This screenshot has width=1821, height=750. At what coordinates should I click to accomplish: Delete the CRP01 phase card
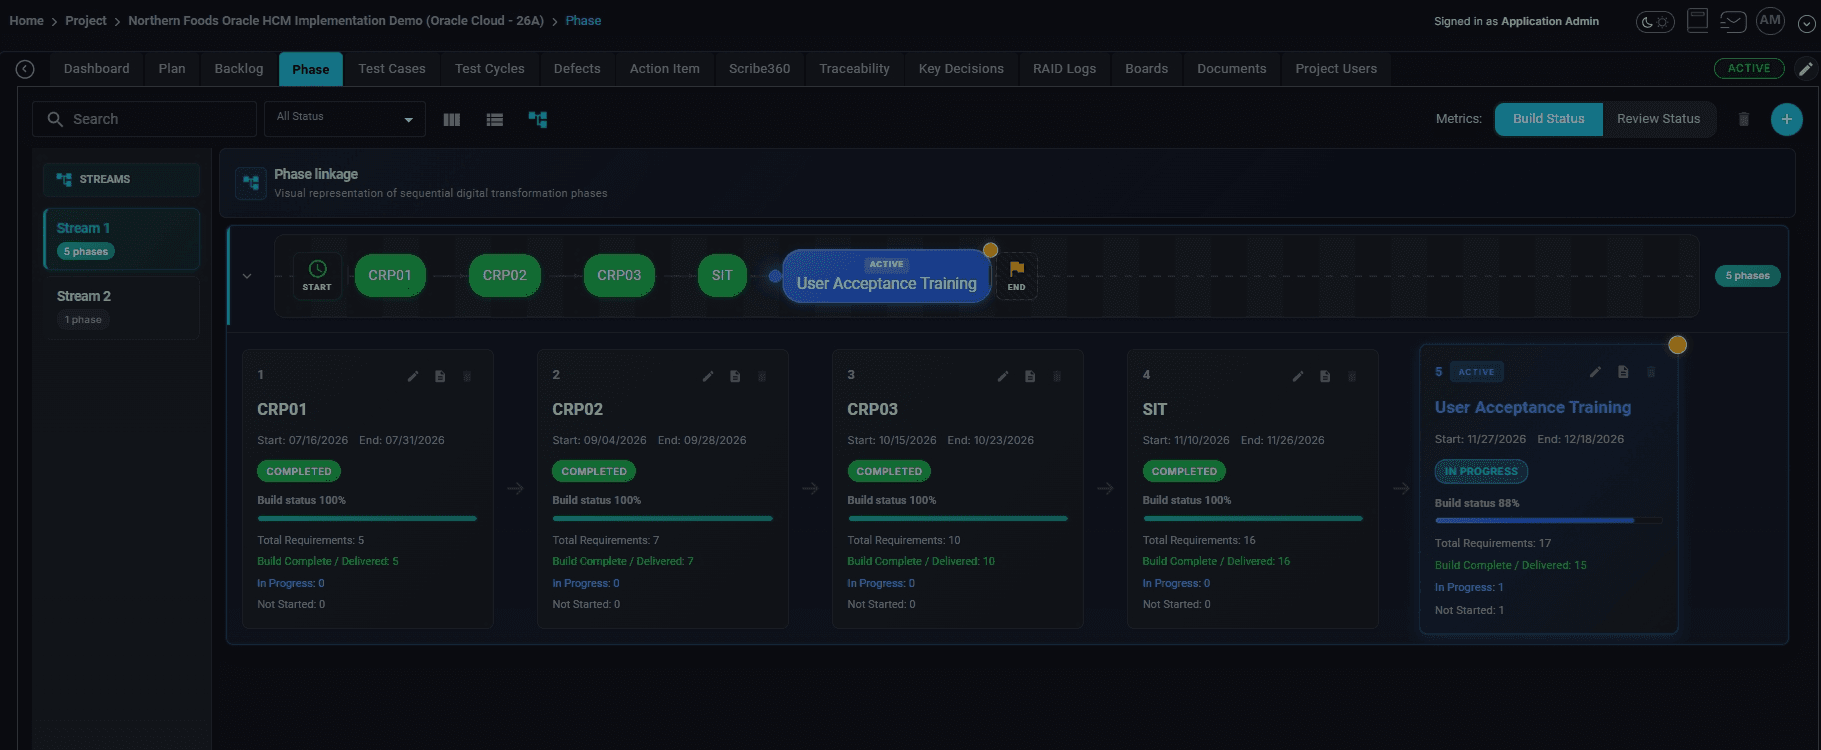(x=467, y=376)
